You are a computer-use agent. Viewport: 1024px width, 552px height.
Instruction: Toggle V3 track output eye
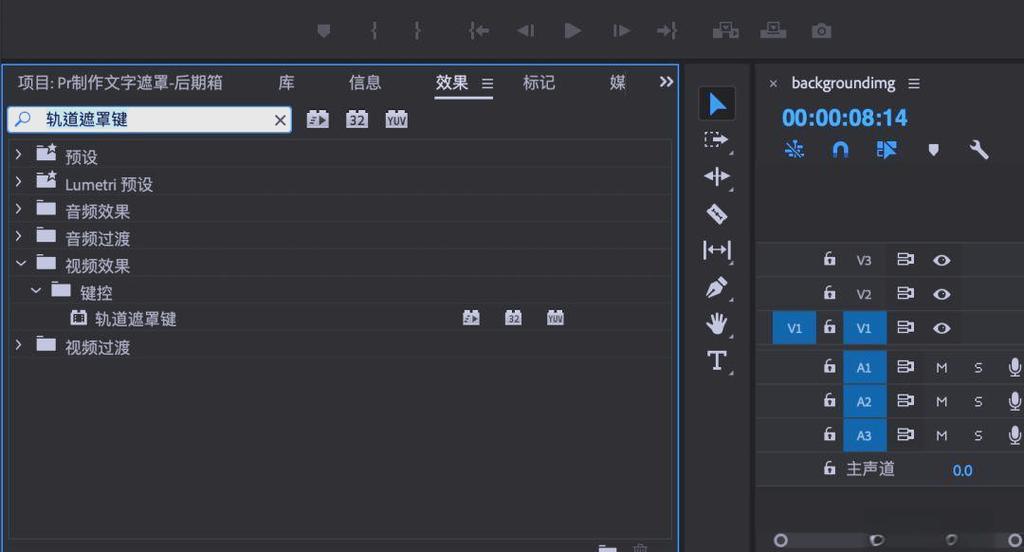point(941,260)
